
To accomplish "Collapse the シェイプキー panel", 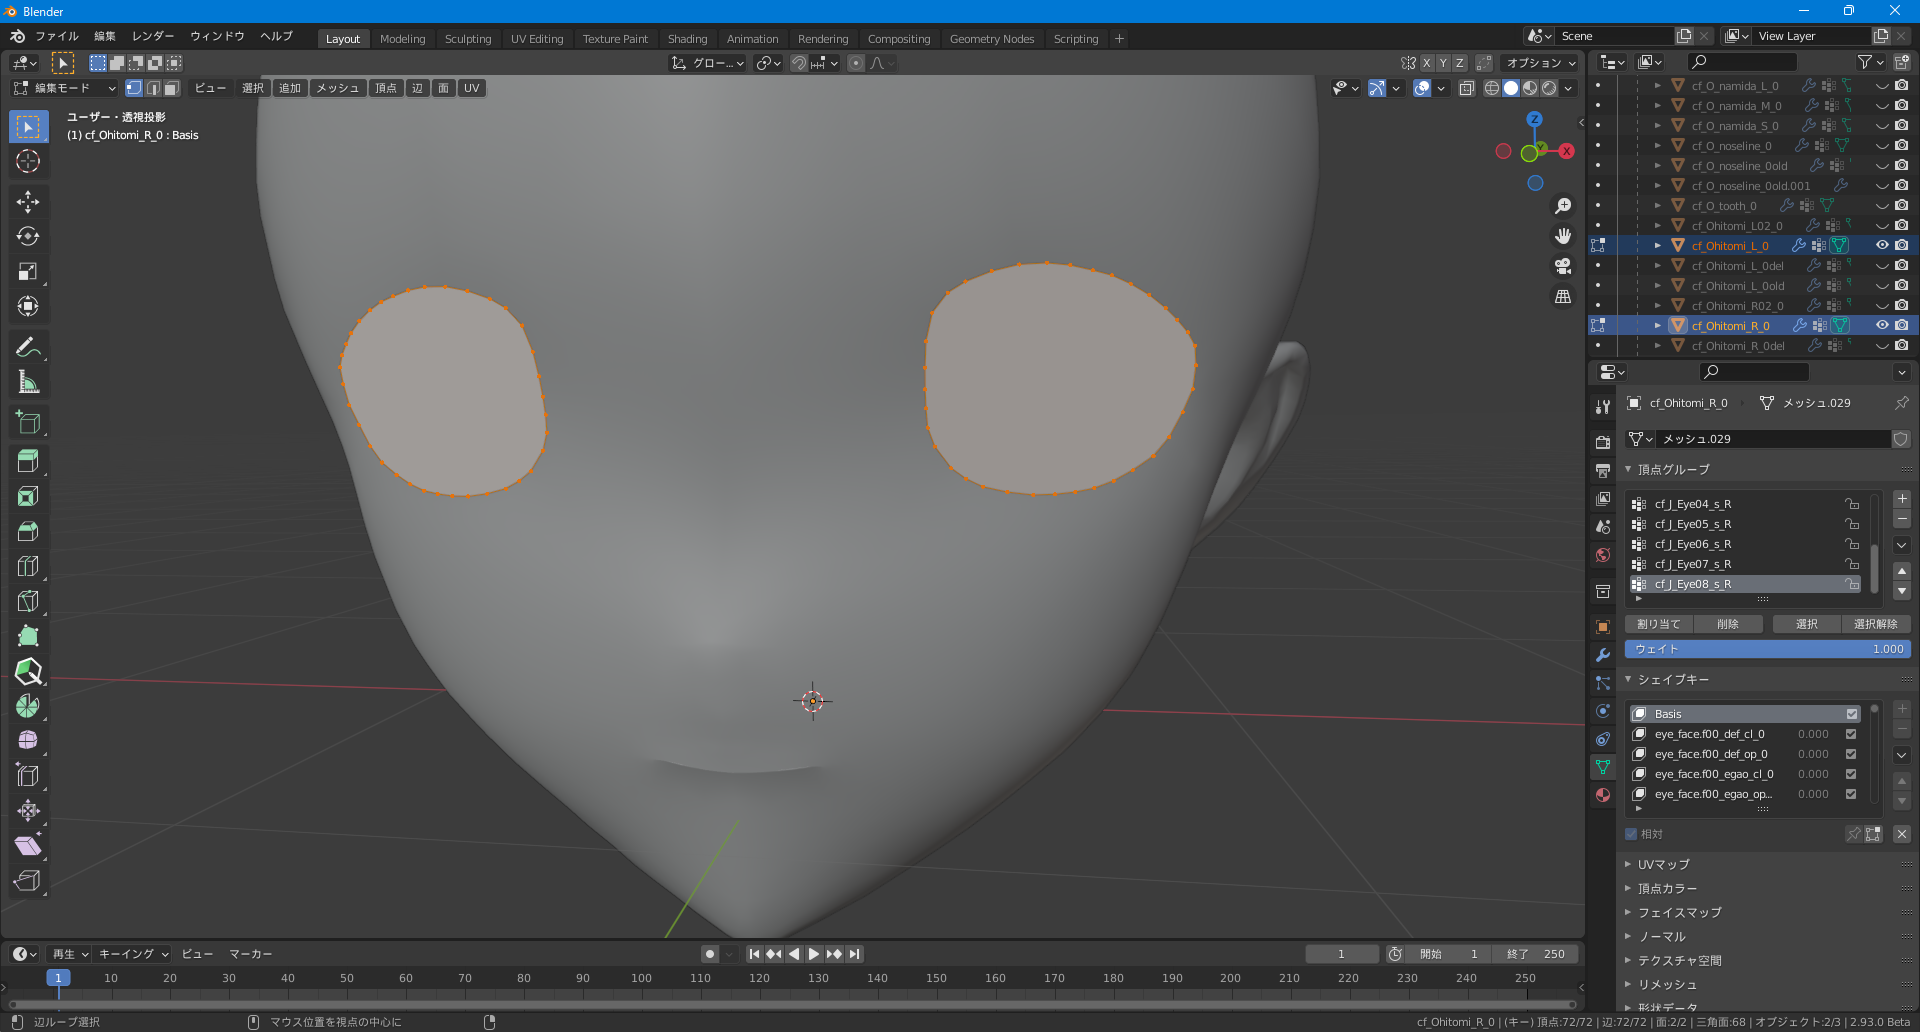I will 1673,679.
